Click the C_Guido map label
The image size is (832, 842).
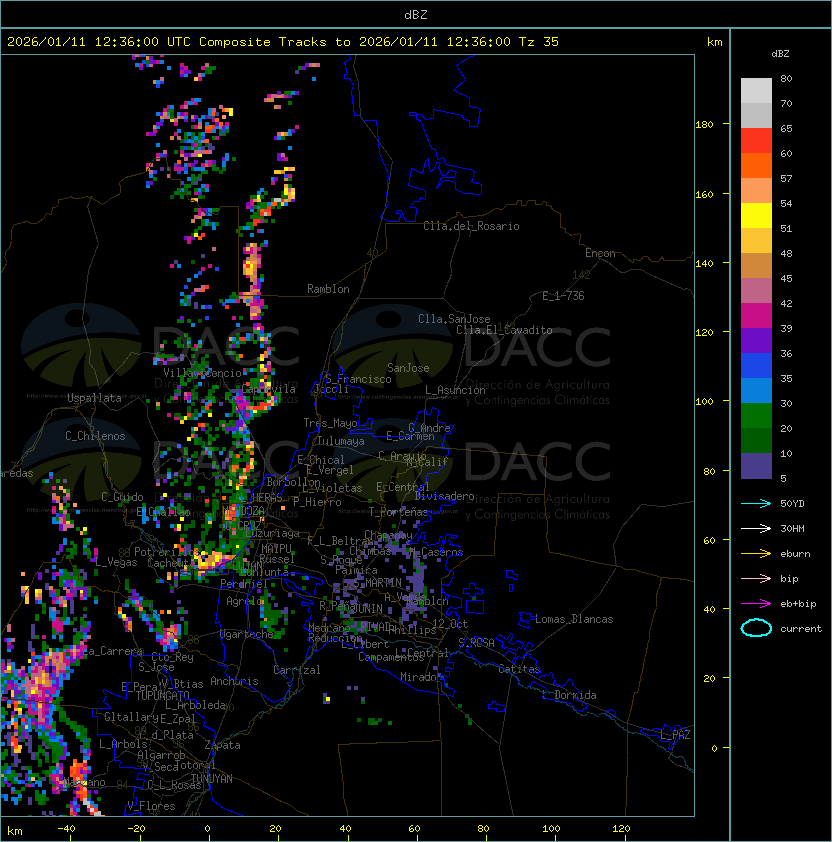[122, 497]
